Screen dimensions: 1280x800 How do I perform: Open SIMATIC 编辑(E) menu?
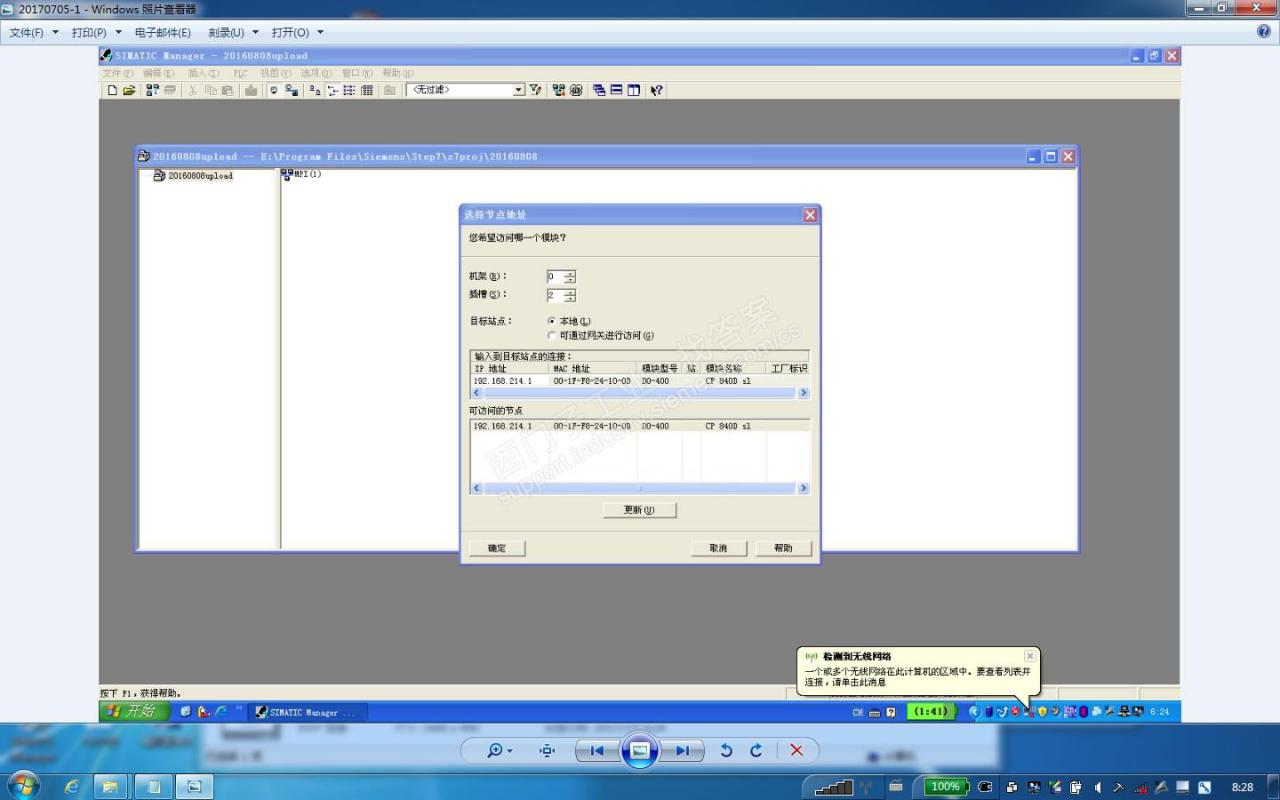pos(158,73)
